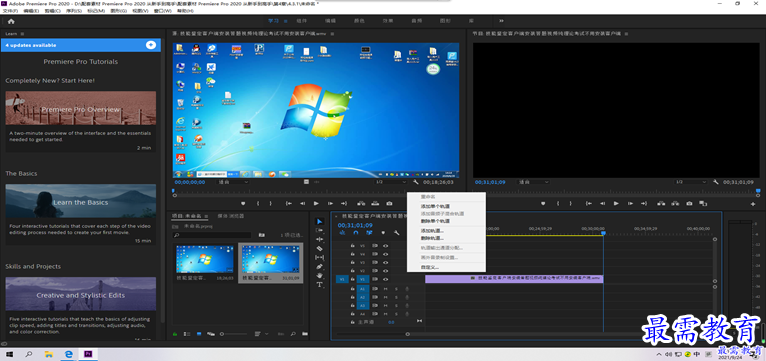Select the Ripple Edit tool
The height and width of the screenshot is (361, 766).
319,239
